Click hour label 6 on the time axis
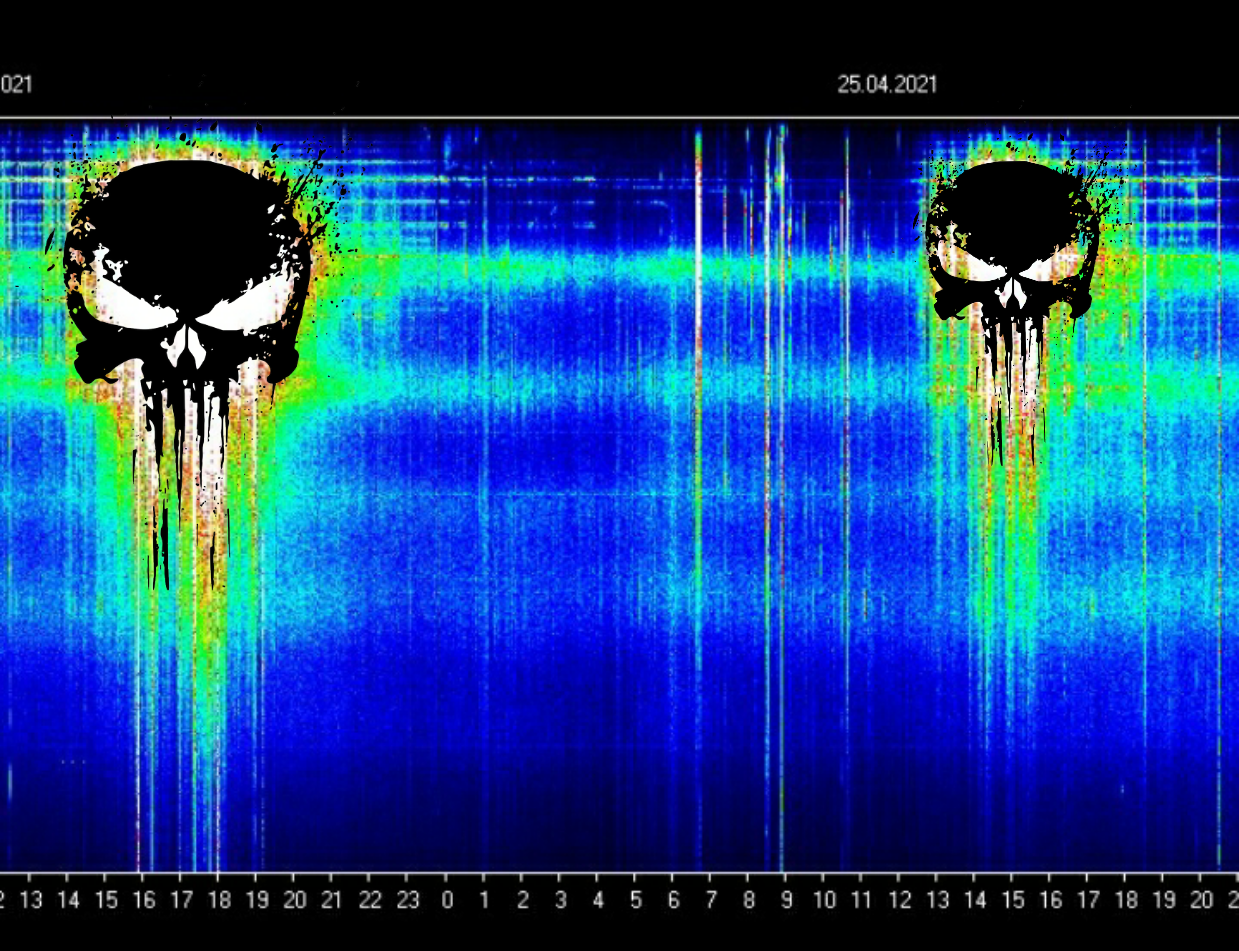 tap(673, 900)
